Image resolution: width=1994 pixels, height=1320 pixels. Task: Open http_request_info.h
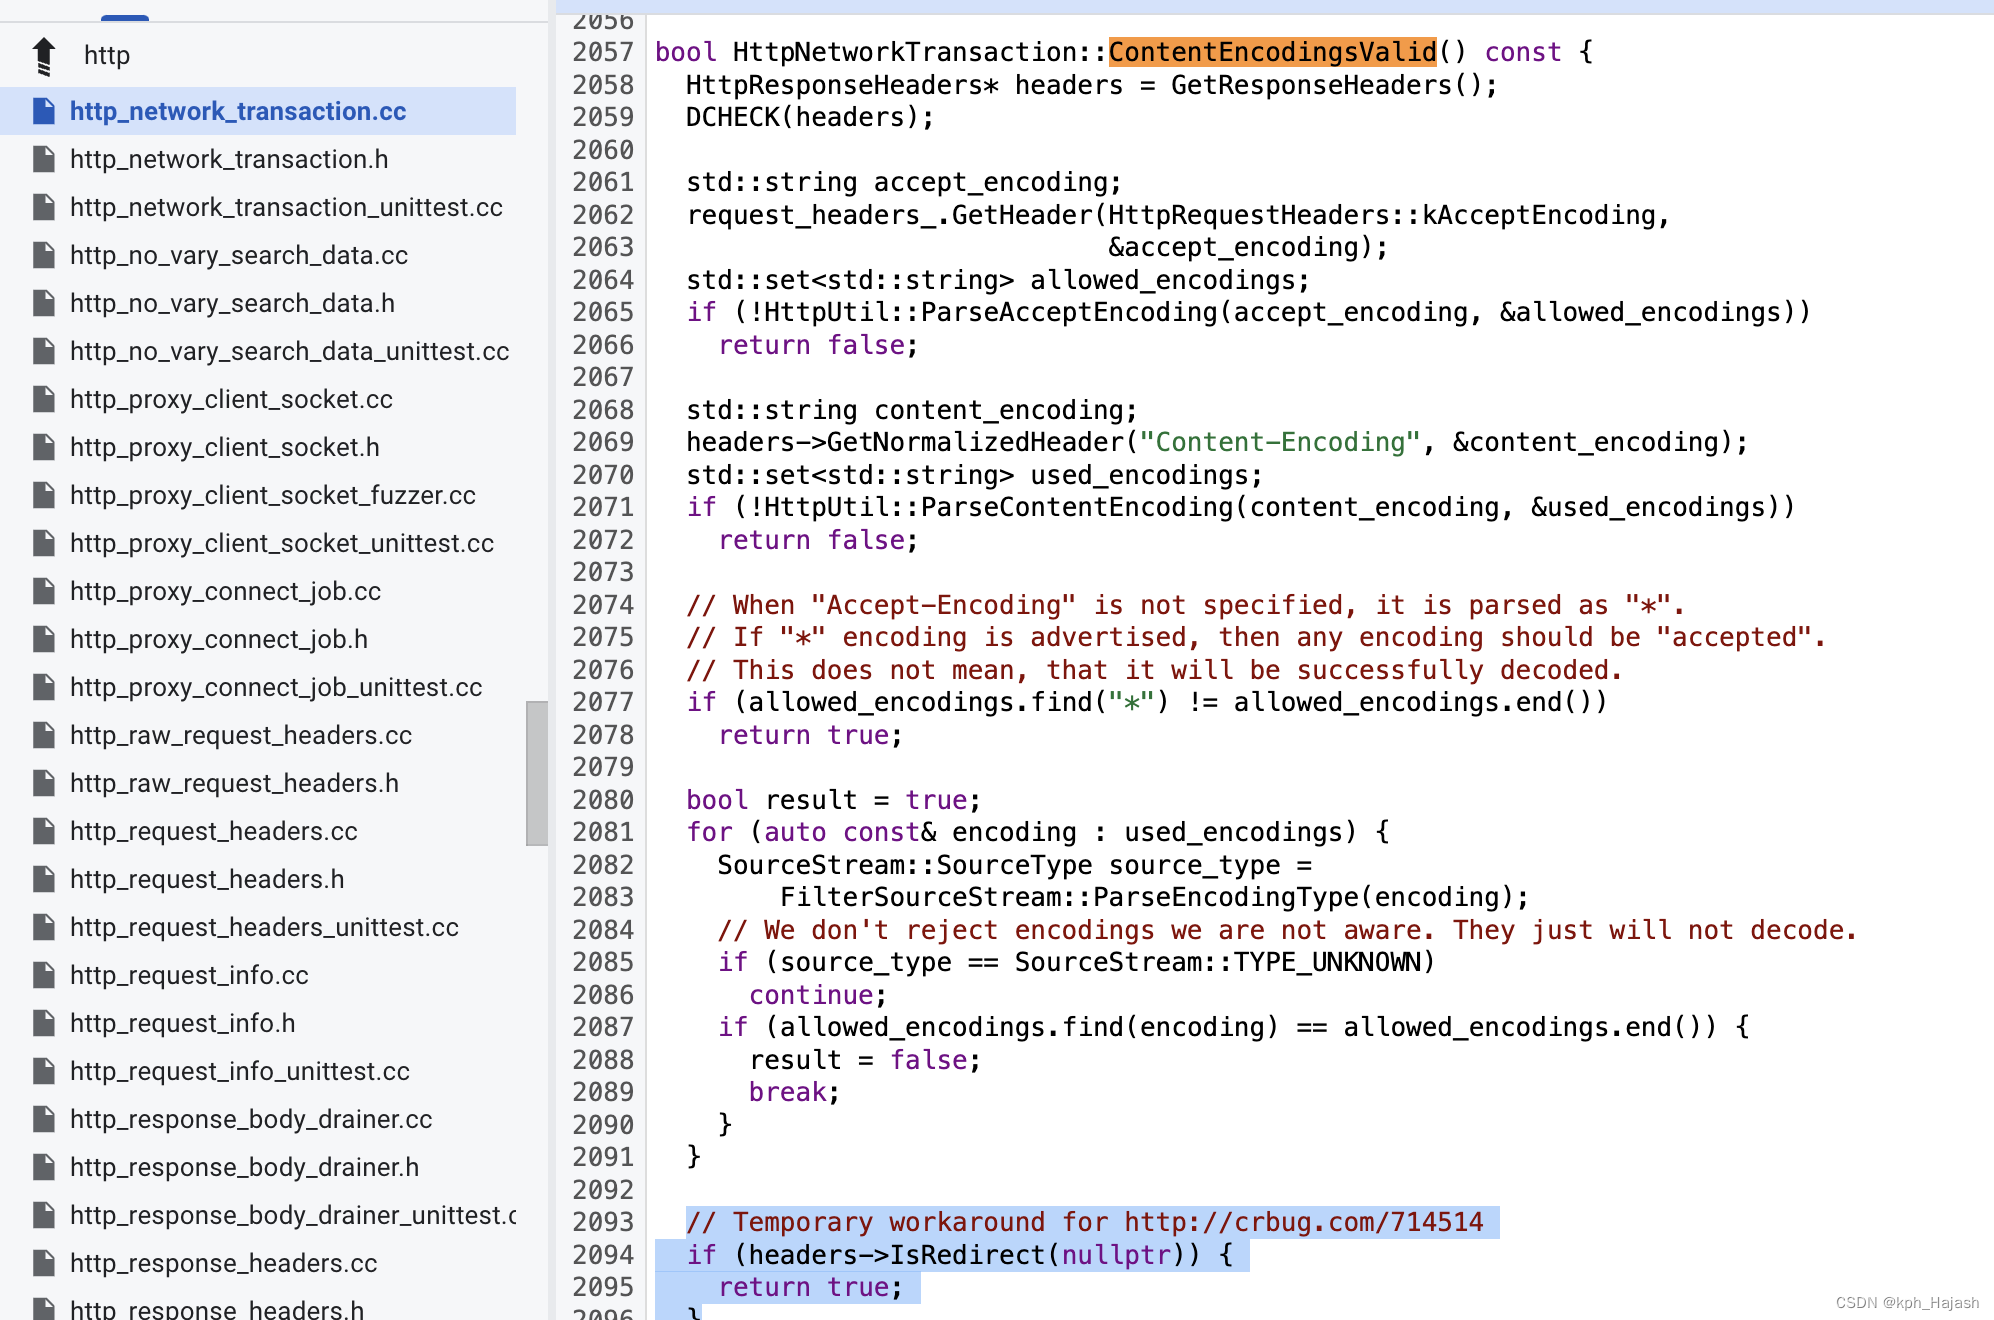pos(182,1023)
